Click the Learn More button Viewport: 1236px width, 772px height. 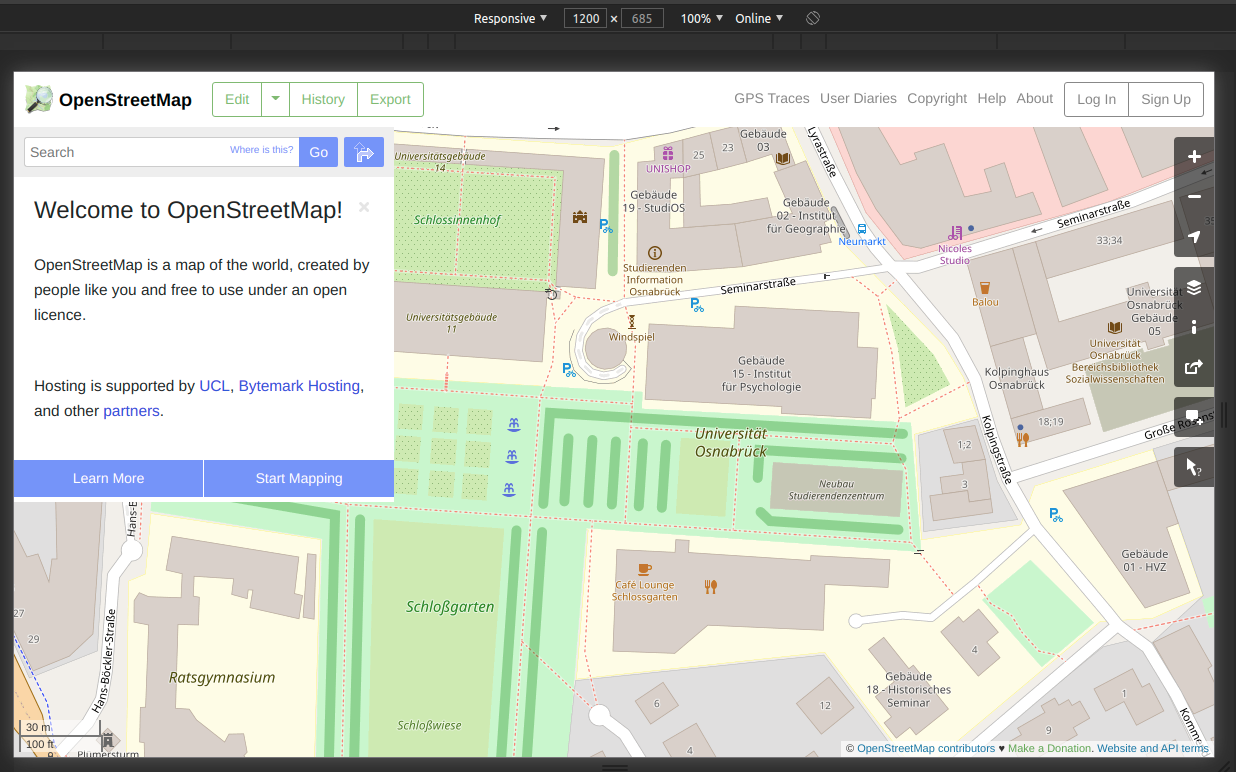pos(108,478)
